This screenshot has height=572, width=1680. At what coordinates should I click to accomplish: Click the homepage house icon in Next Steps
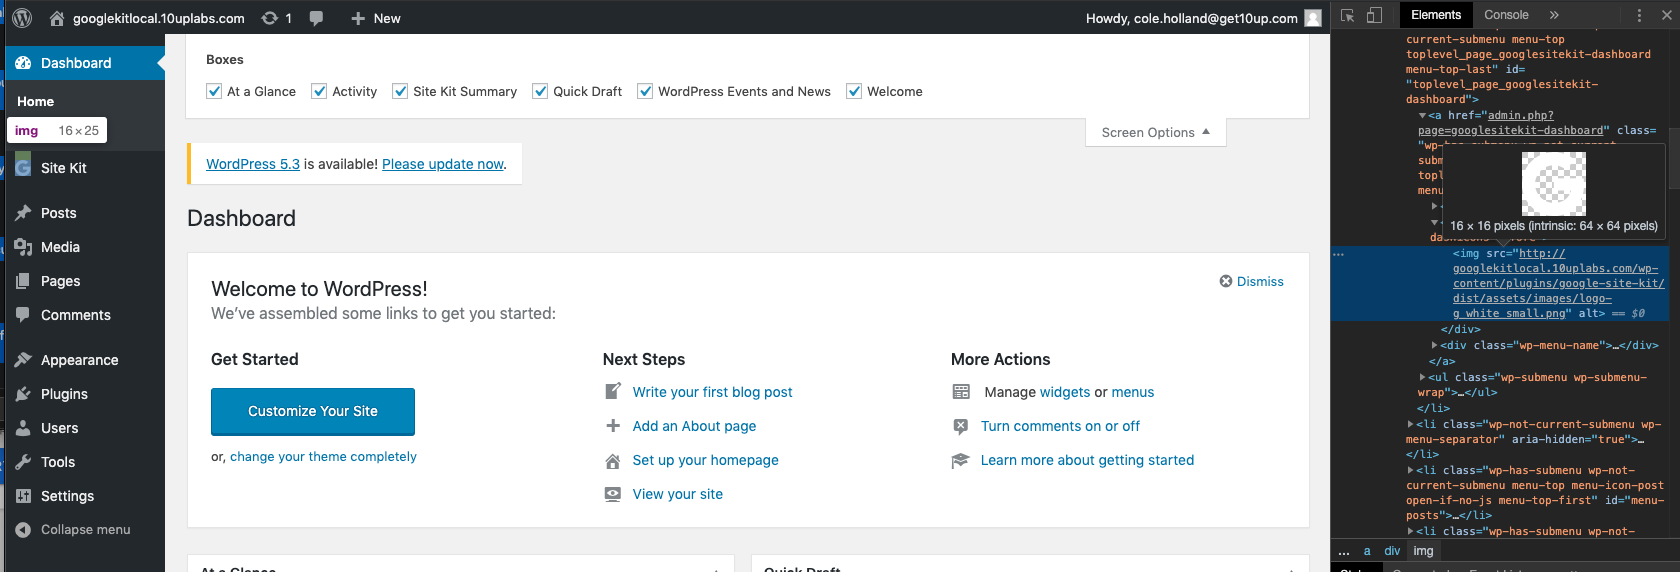[613, 460]
